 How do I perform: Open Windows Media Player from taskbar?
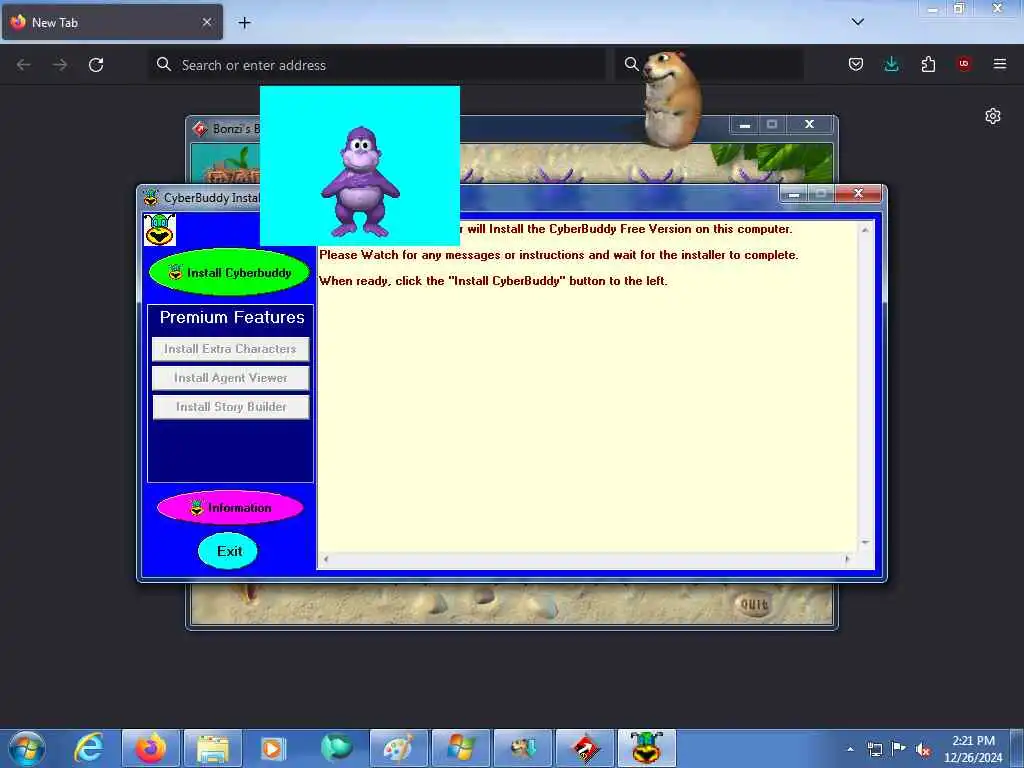(x=274, y=748)
